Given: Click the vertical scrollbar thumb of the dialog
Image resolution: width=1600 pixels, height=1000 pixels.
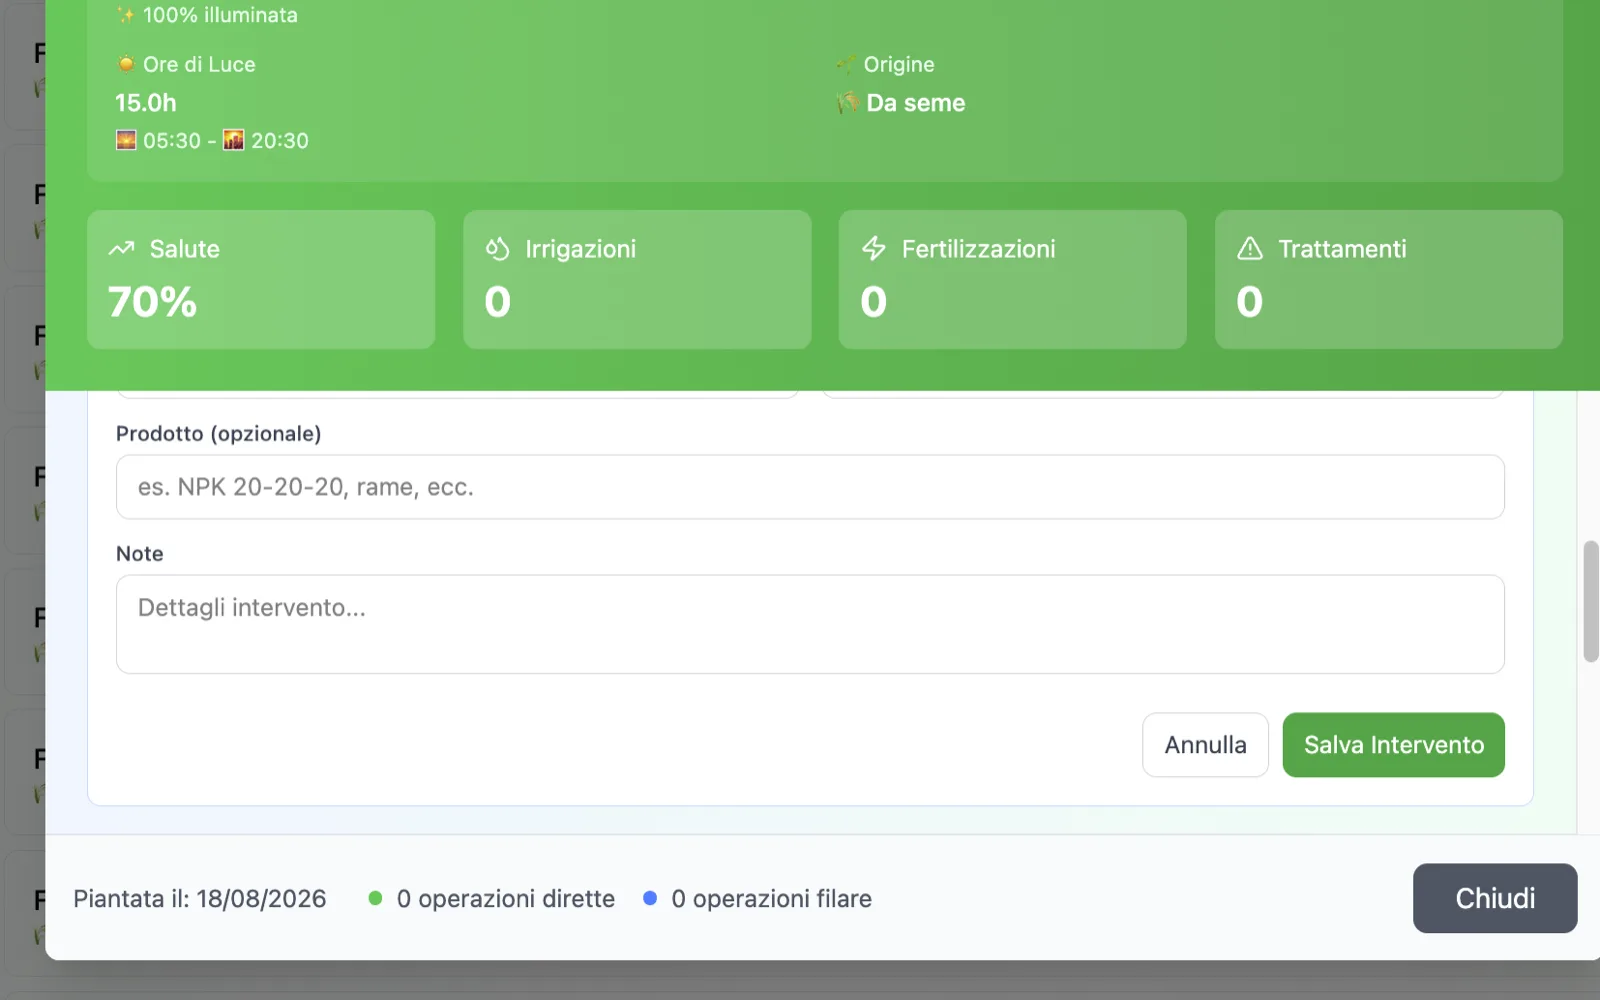Looking at the screenshot, I should point(1590,602).
